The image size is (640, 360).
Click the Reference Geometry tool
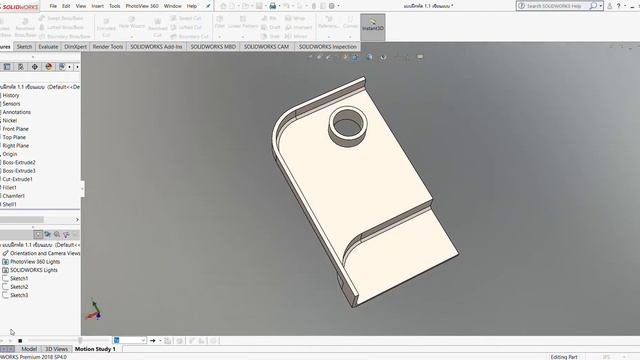[329, 22]
